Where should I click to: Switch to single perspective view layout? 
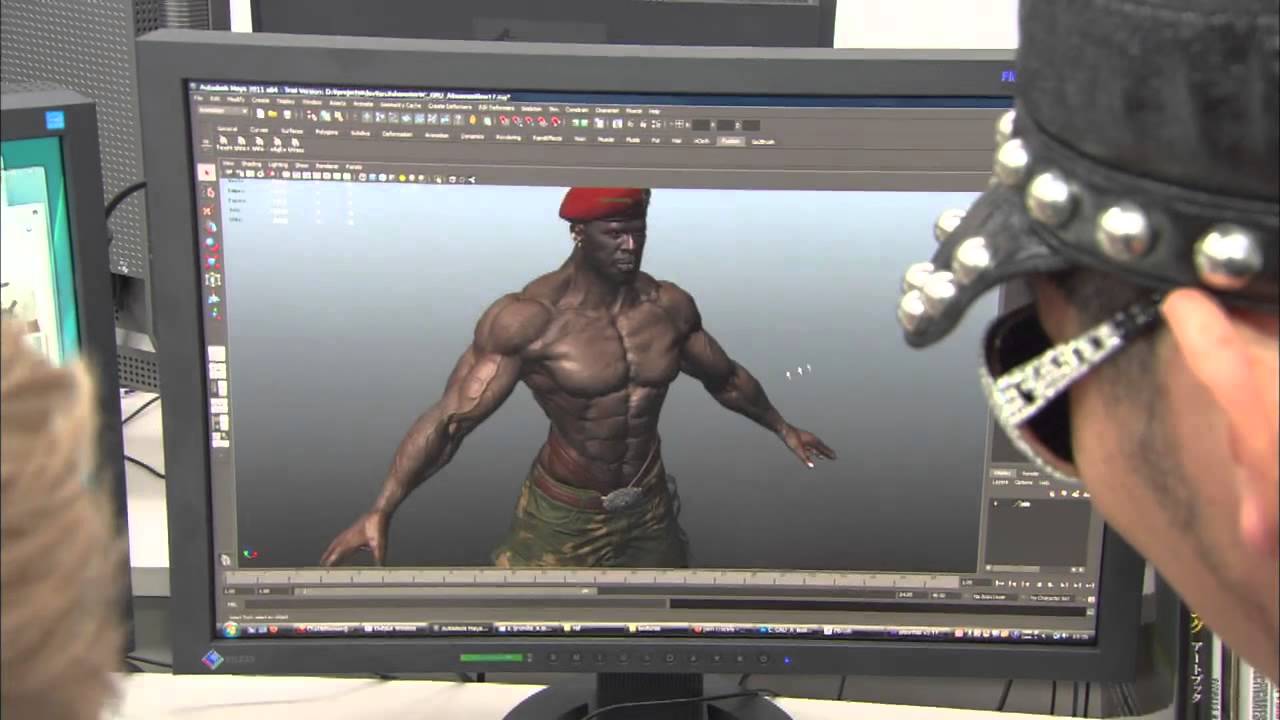click(216, 354)
